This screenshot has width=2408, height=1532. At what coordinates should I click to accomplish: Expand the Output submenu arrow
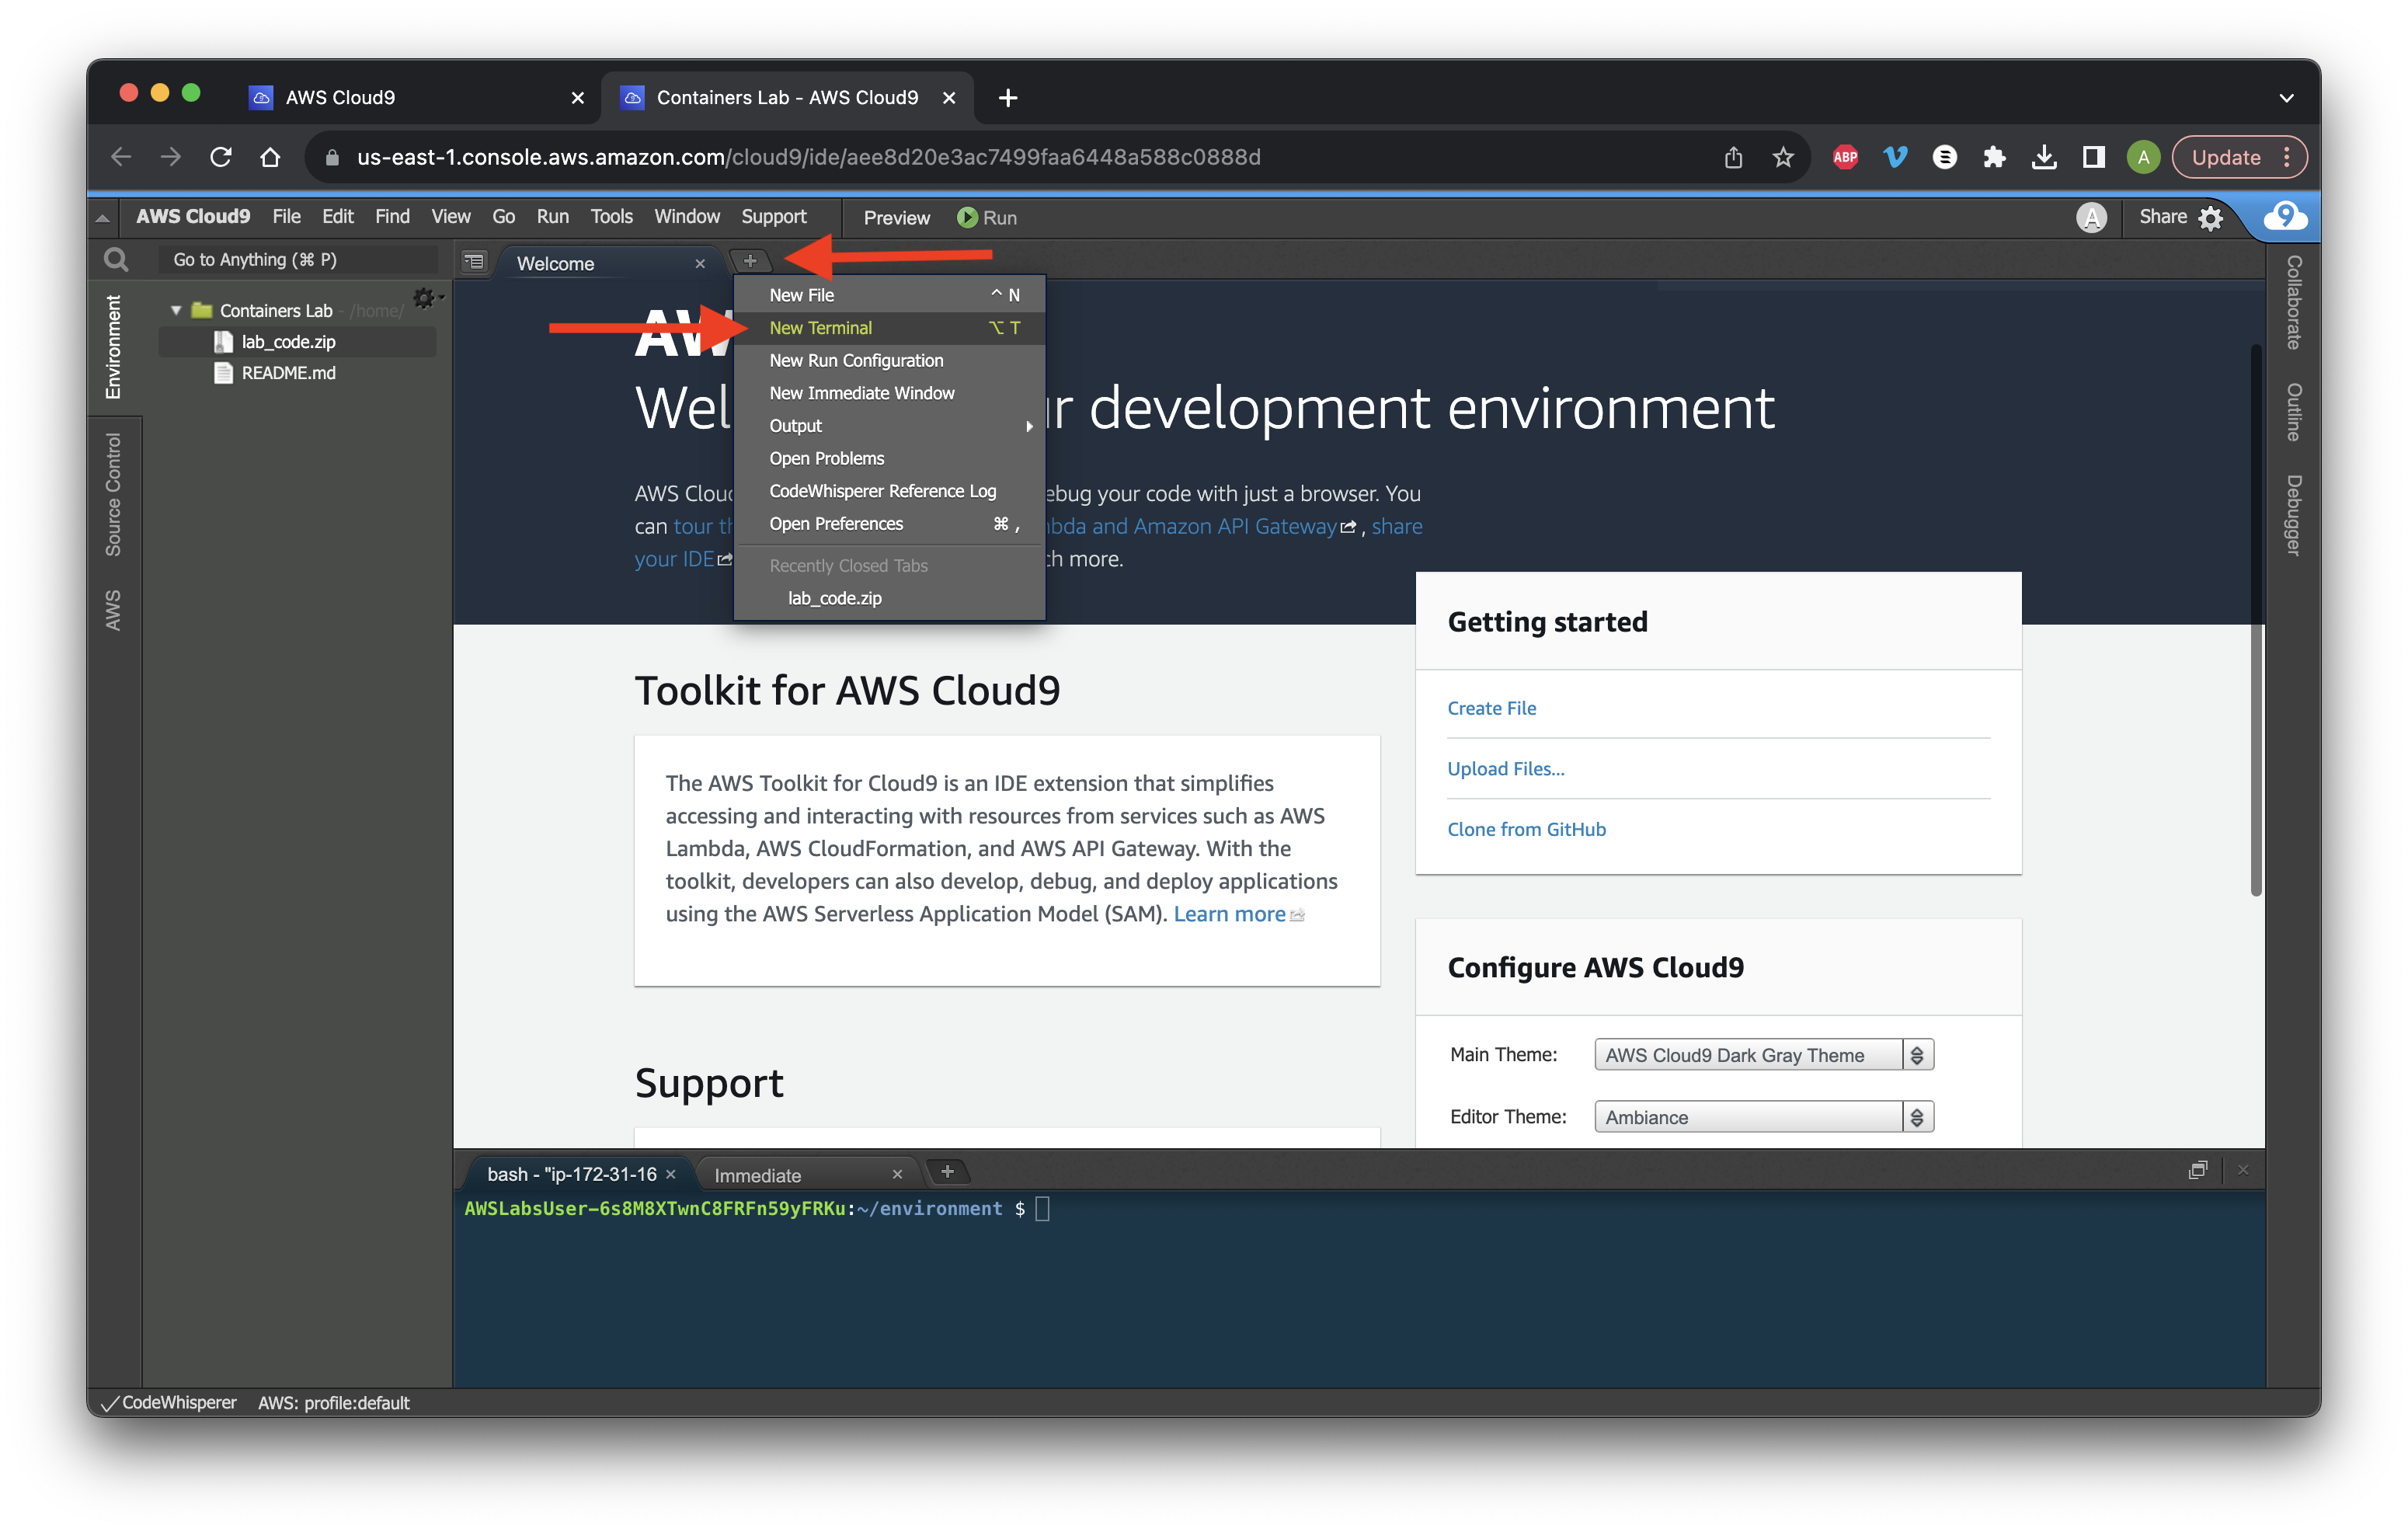click(1029, 426)
